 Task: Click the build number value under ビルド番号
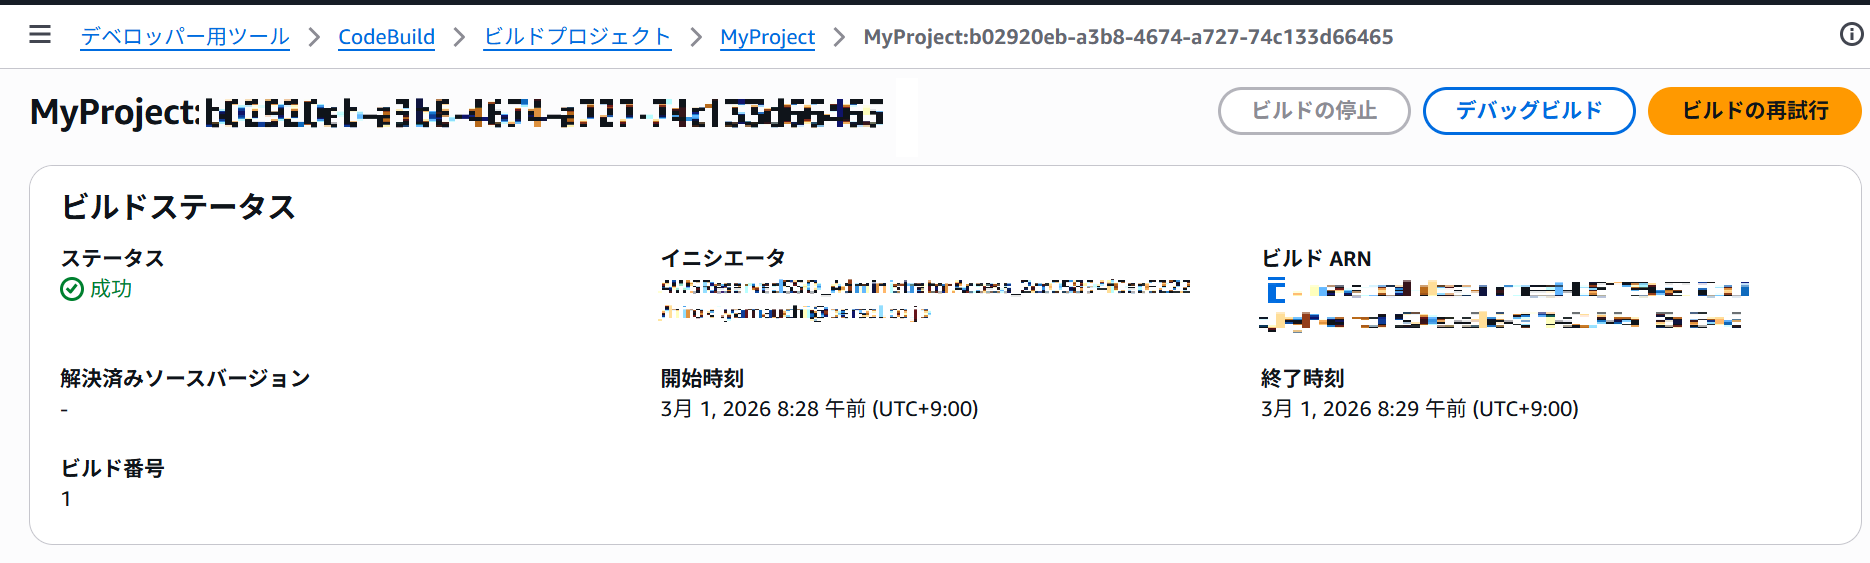tap(66, 499)
